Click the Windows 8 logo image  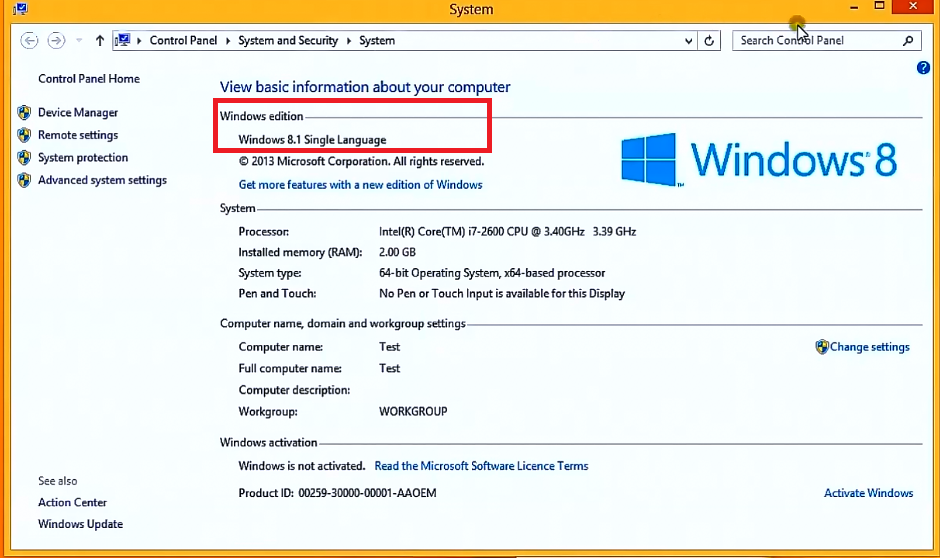click(758, 160)
